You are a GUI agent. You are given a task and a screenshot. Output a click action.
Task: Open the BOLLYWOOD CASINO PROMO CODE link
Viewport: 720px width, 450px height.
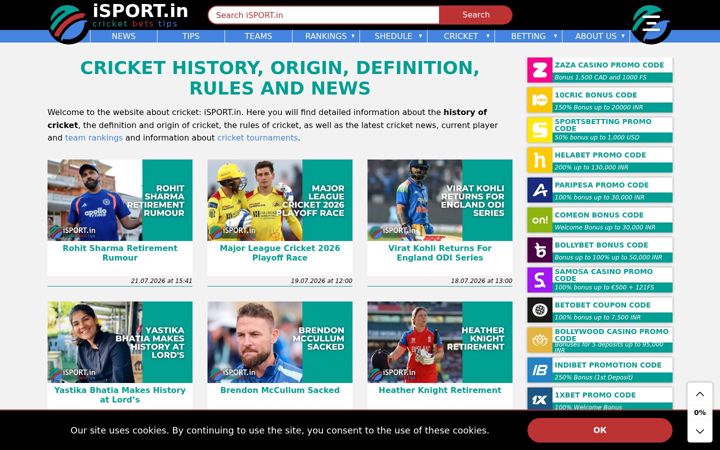click(x=612, y=335)
